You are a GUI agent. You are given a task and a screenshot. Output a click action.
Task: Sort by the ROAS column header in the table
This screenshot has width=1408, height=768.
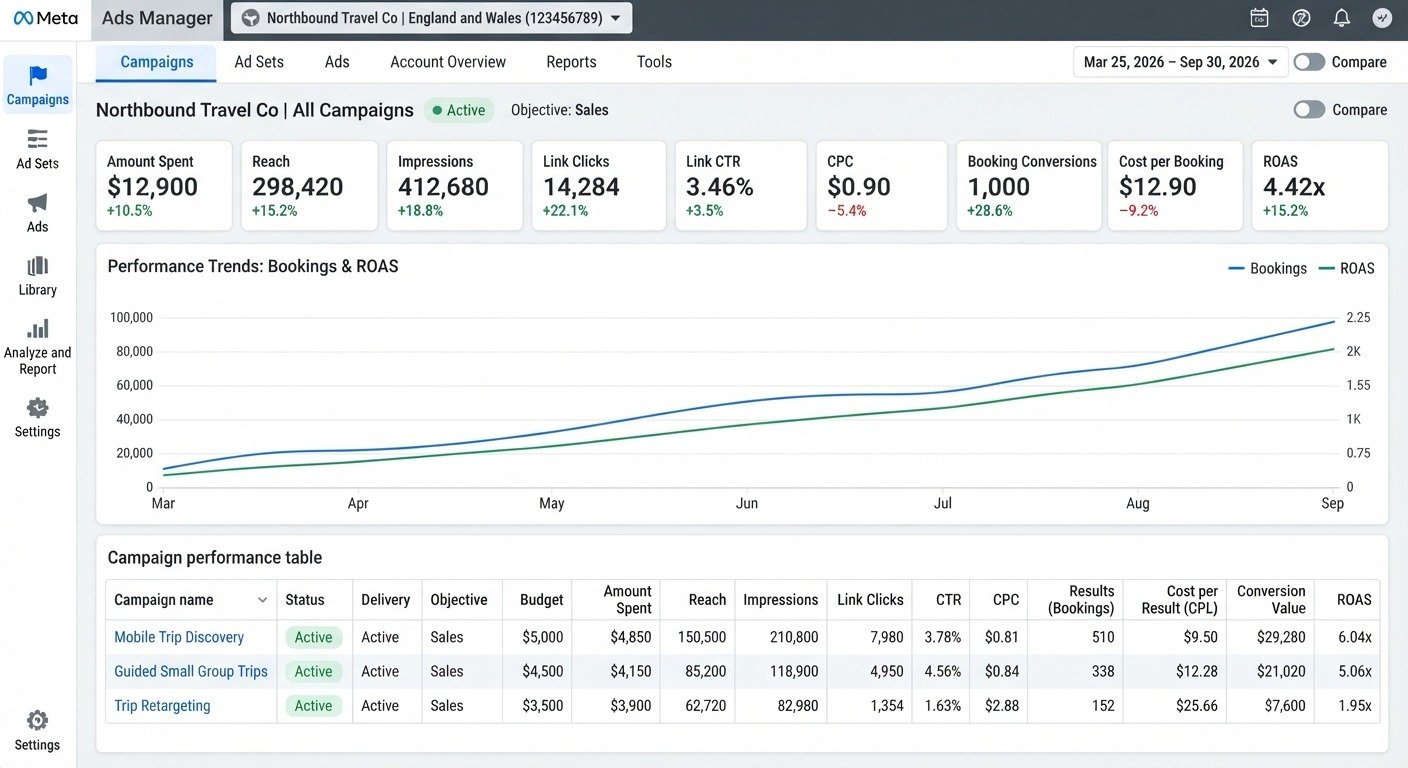[x=1354, y=600]
